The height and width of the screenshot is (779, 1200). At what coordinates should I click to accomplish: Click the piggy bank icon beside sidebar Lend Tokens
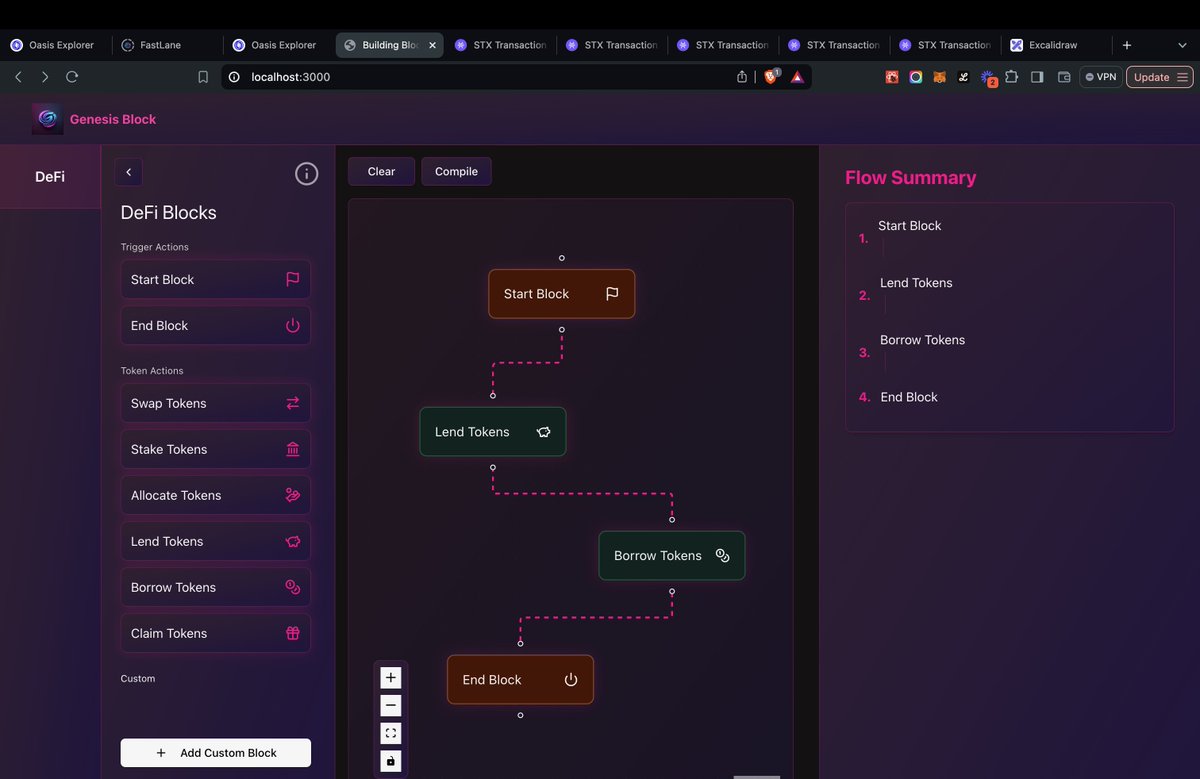point(293,541)
